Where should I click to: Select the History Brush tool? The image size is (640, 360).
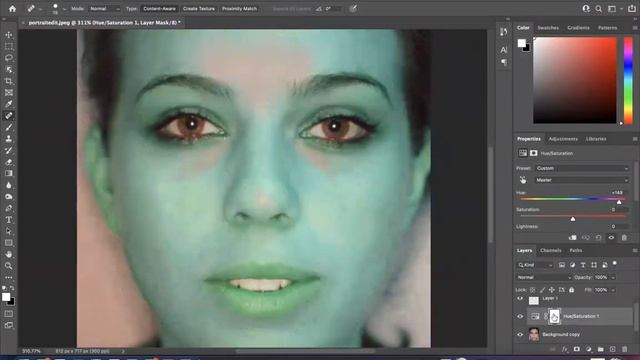click(x=9, y=150)
